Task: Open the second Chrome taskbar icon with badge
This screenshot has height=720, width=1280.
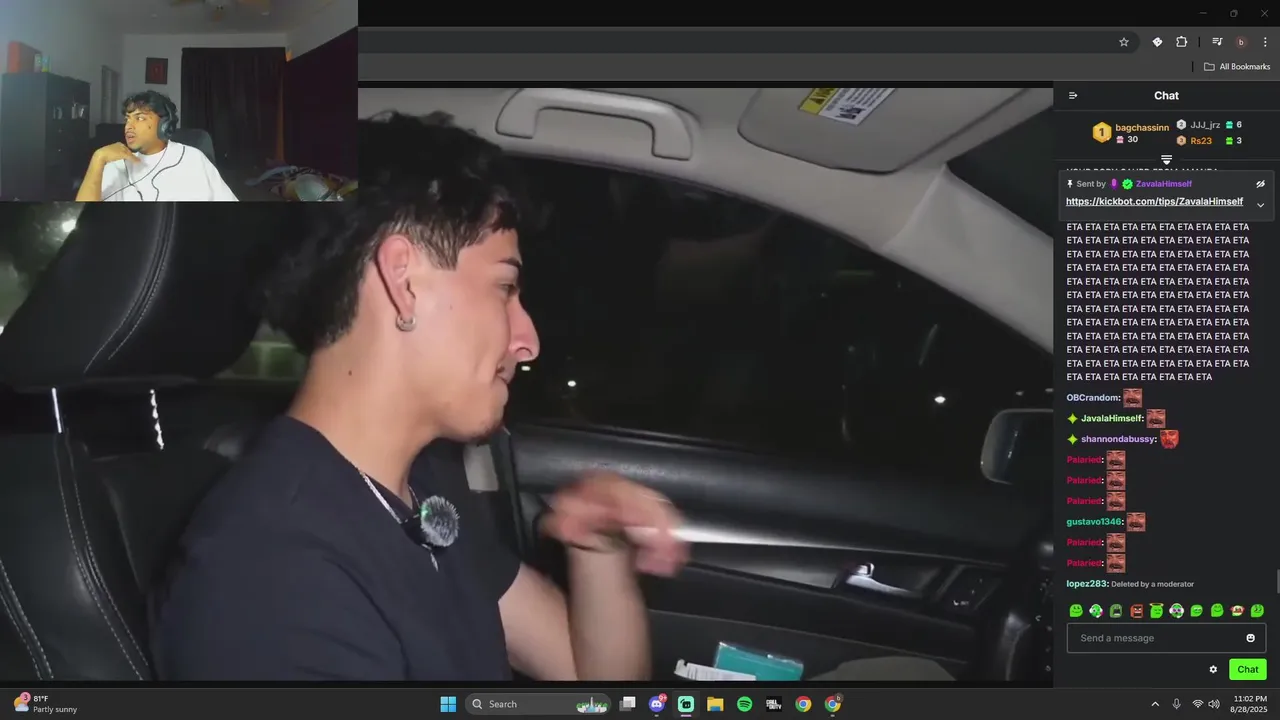Action: [832, 704]
